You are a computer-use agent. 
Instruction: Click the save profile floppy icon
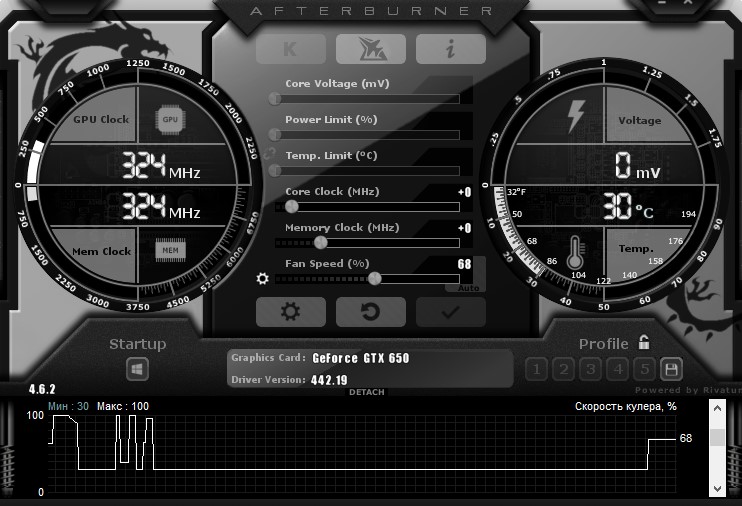coord(671,369)
